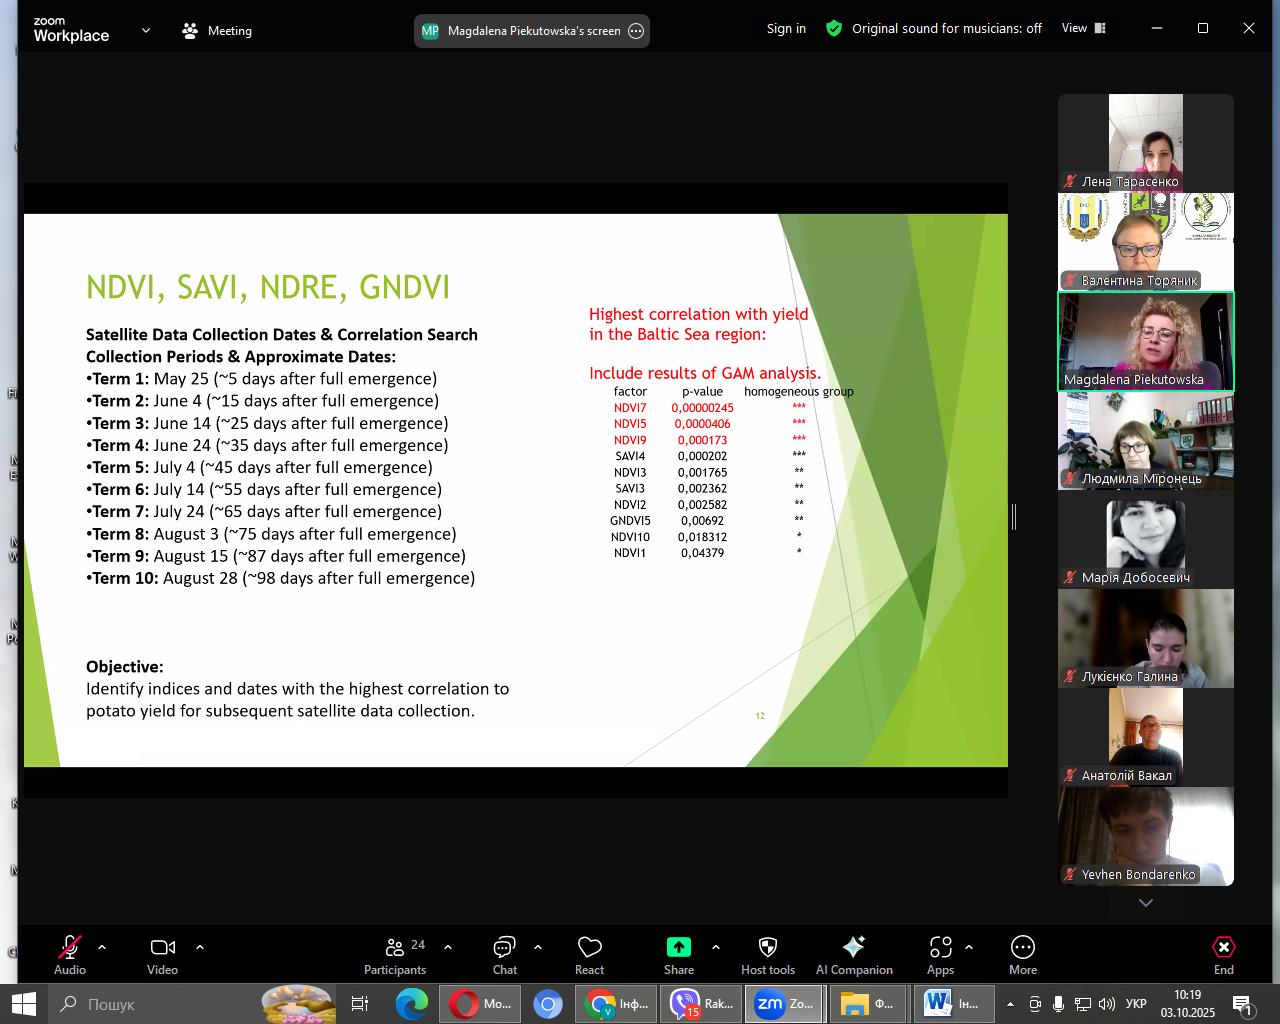Toggle the Video camera on or off

(162, 955)
